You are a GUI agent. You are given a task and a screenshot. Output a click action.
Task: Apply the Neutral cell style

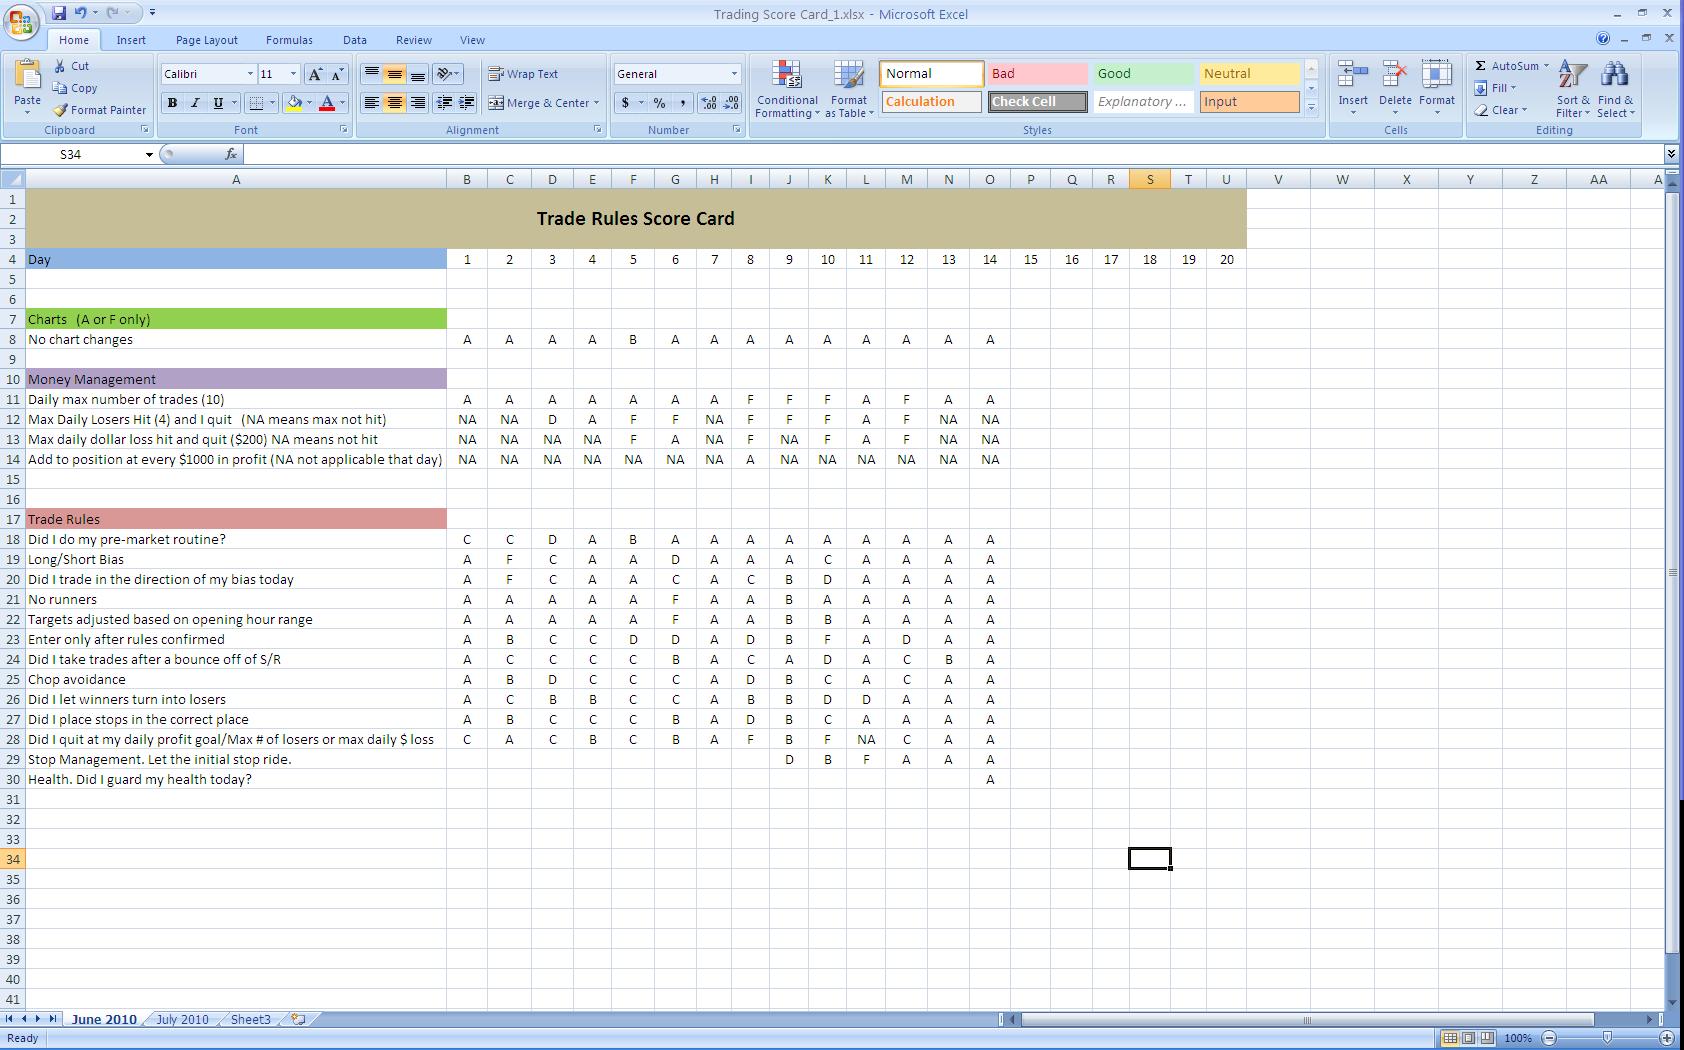pyautogui.click(x=1249, y=74)
